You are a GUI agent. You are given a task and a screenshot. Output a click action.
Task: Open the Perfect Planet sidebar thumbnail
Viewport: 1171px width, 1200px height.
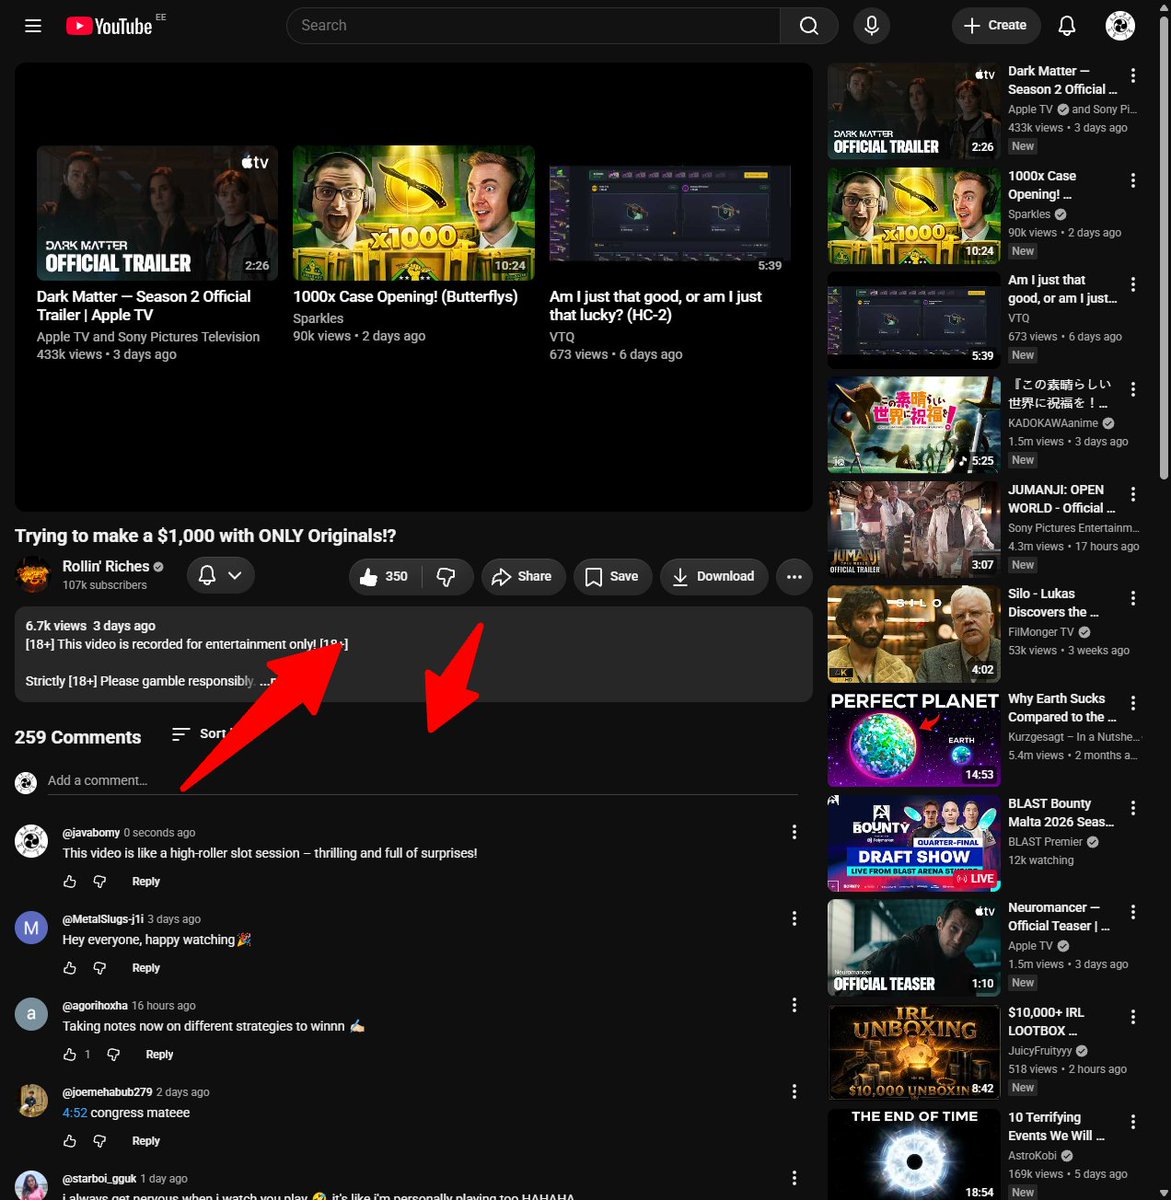point(914,738)
